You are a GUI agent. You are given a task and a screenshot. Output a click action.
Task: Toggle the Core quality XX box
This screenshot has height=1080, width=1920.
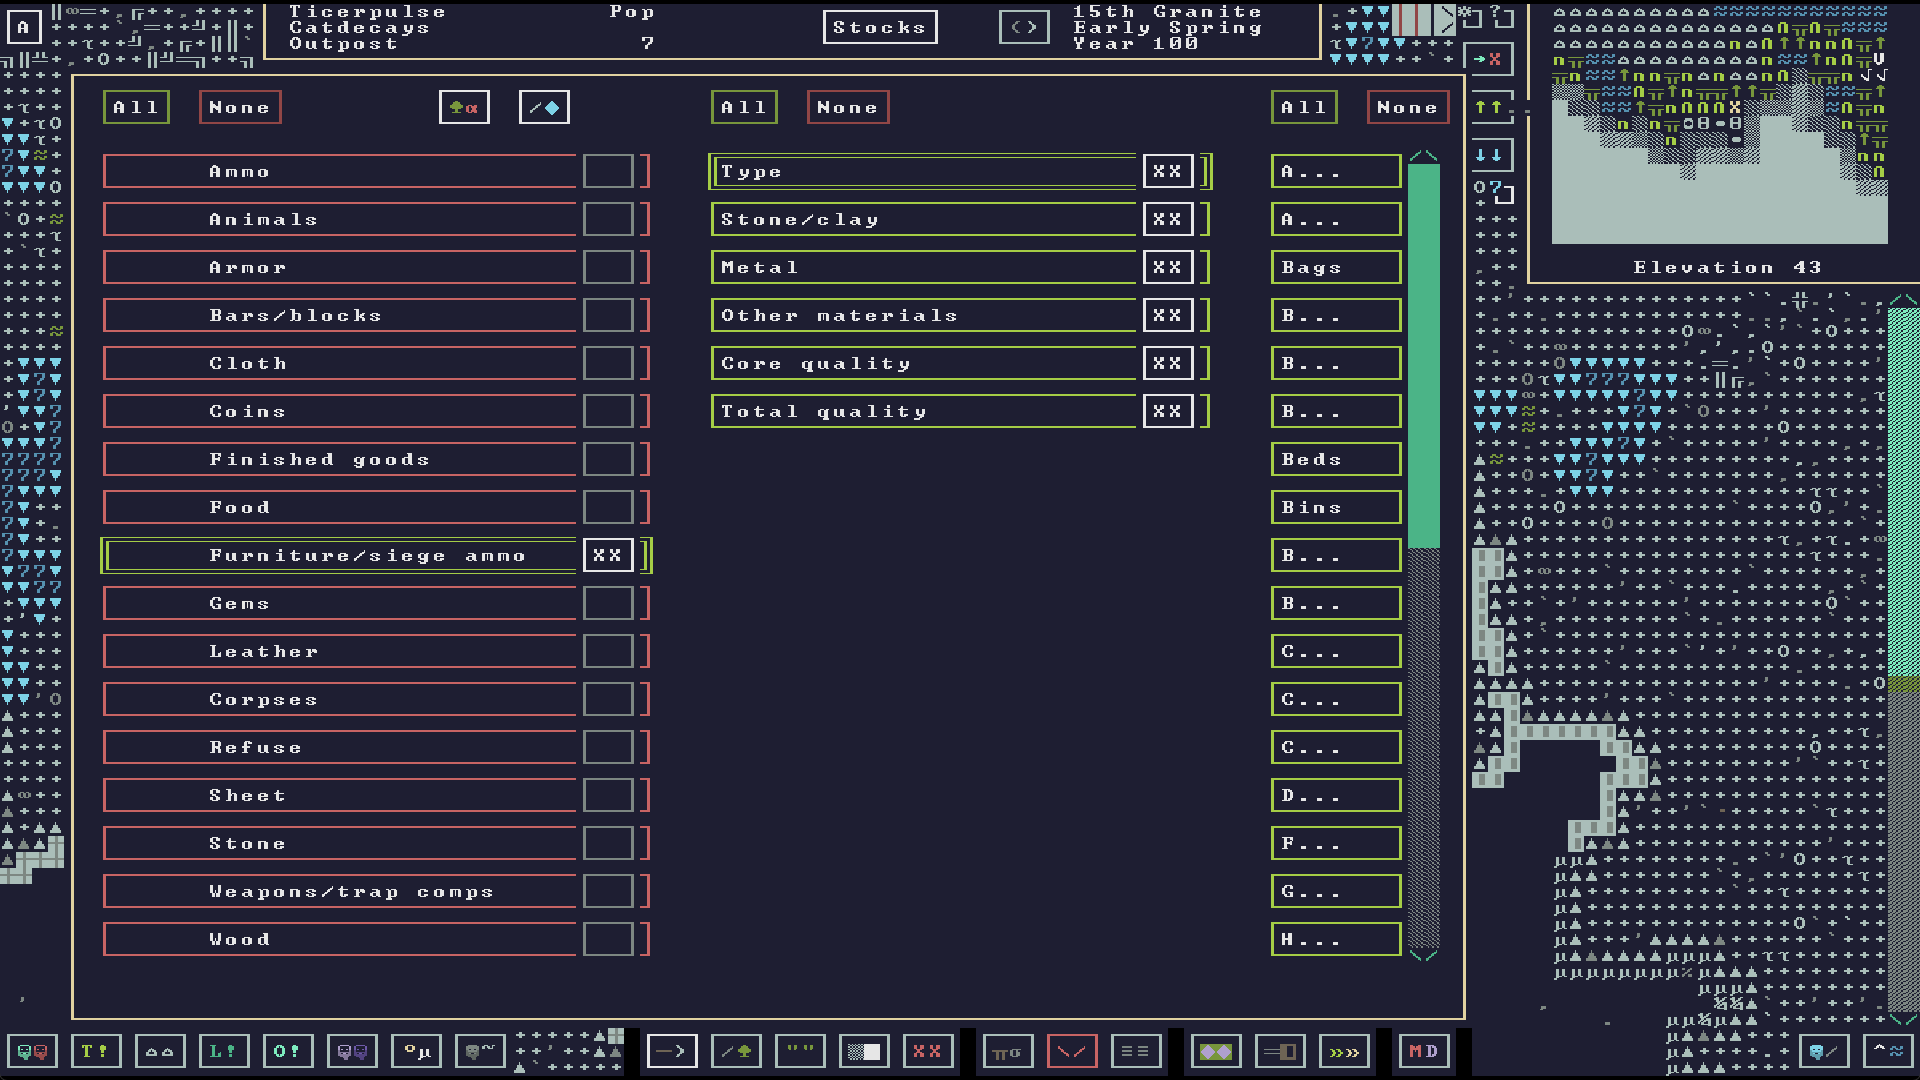click(1167, 363)
